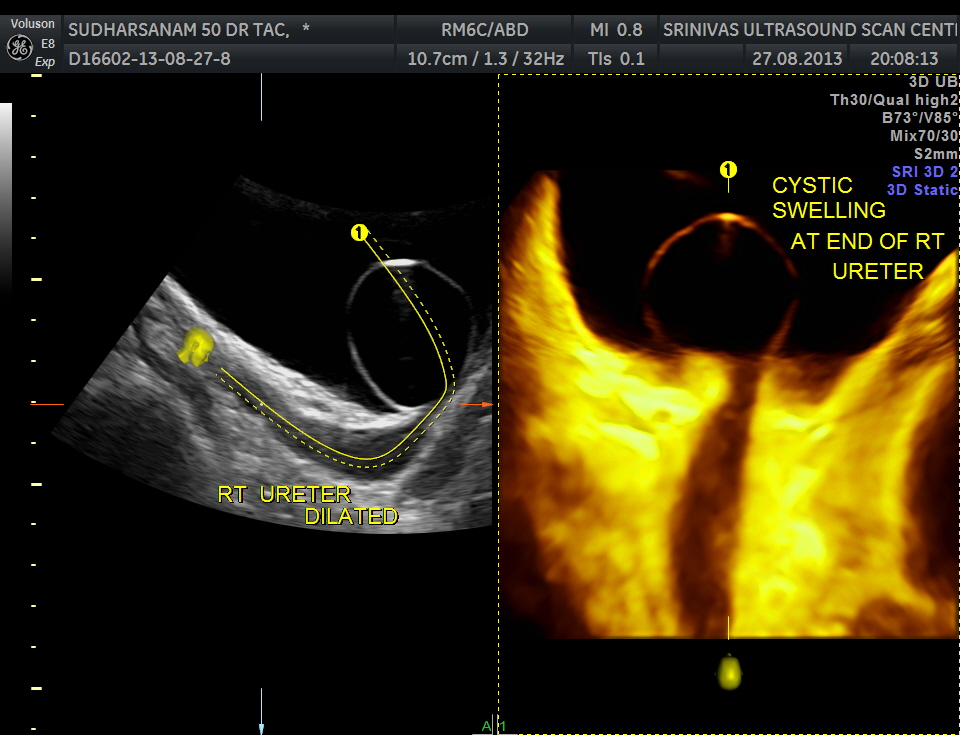Click the blue arrow at the bottom
This screenshot has width=960, height=735.
point(261,727)
